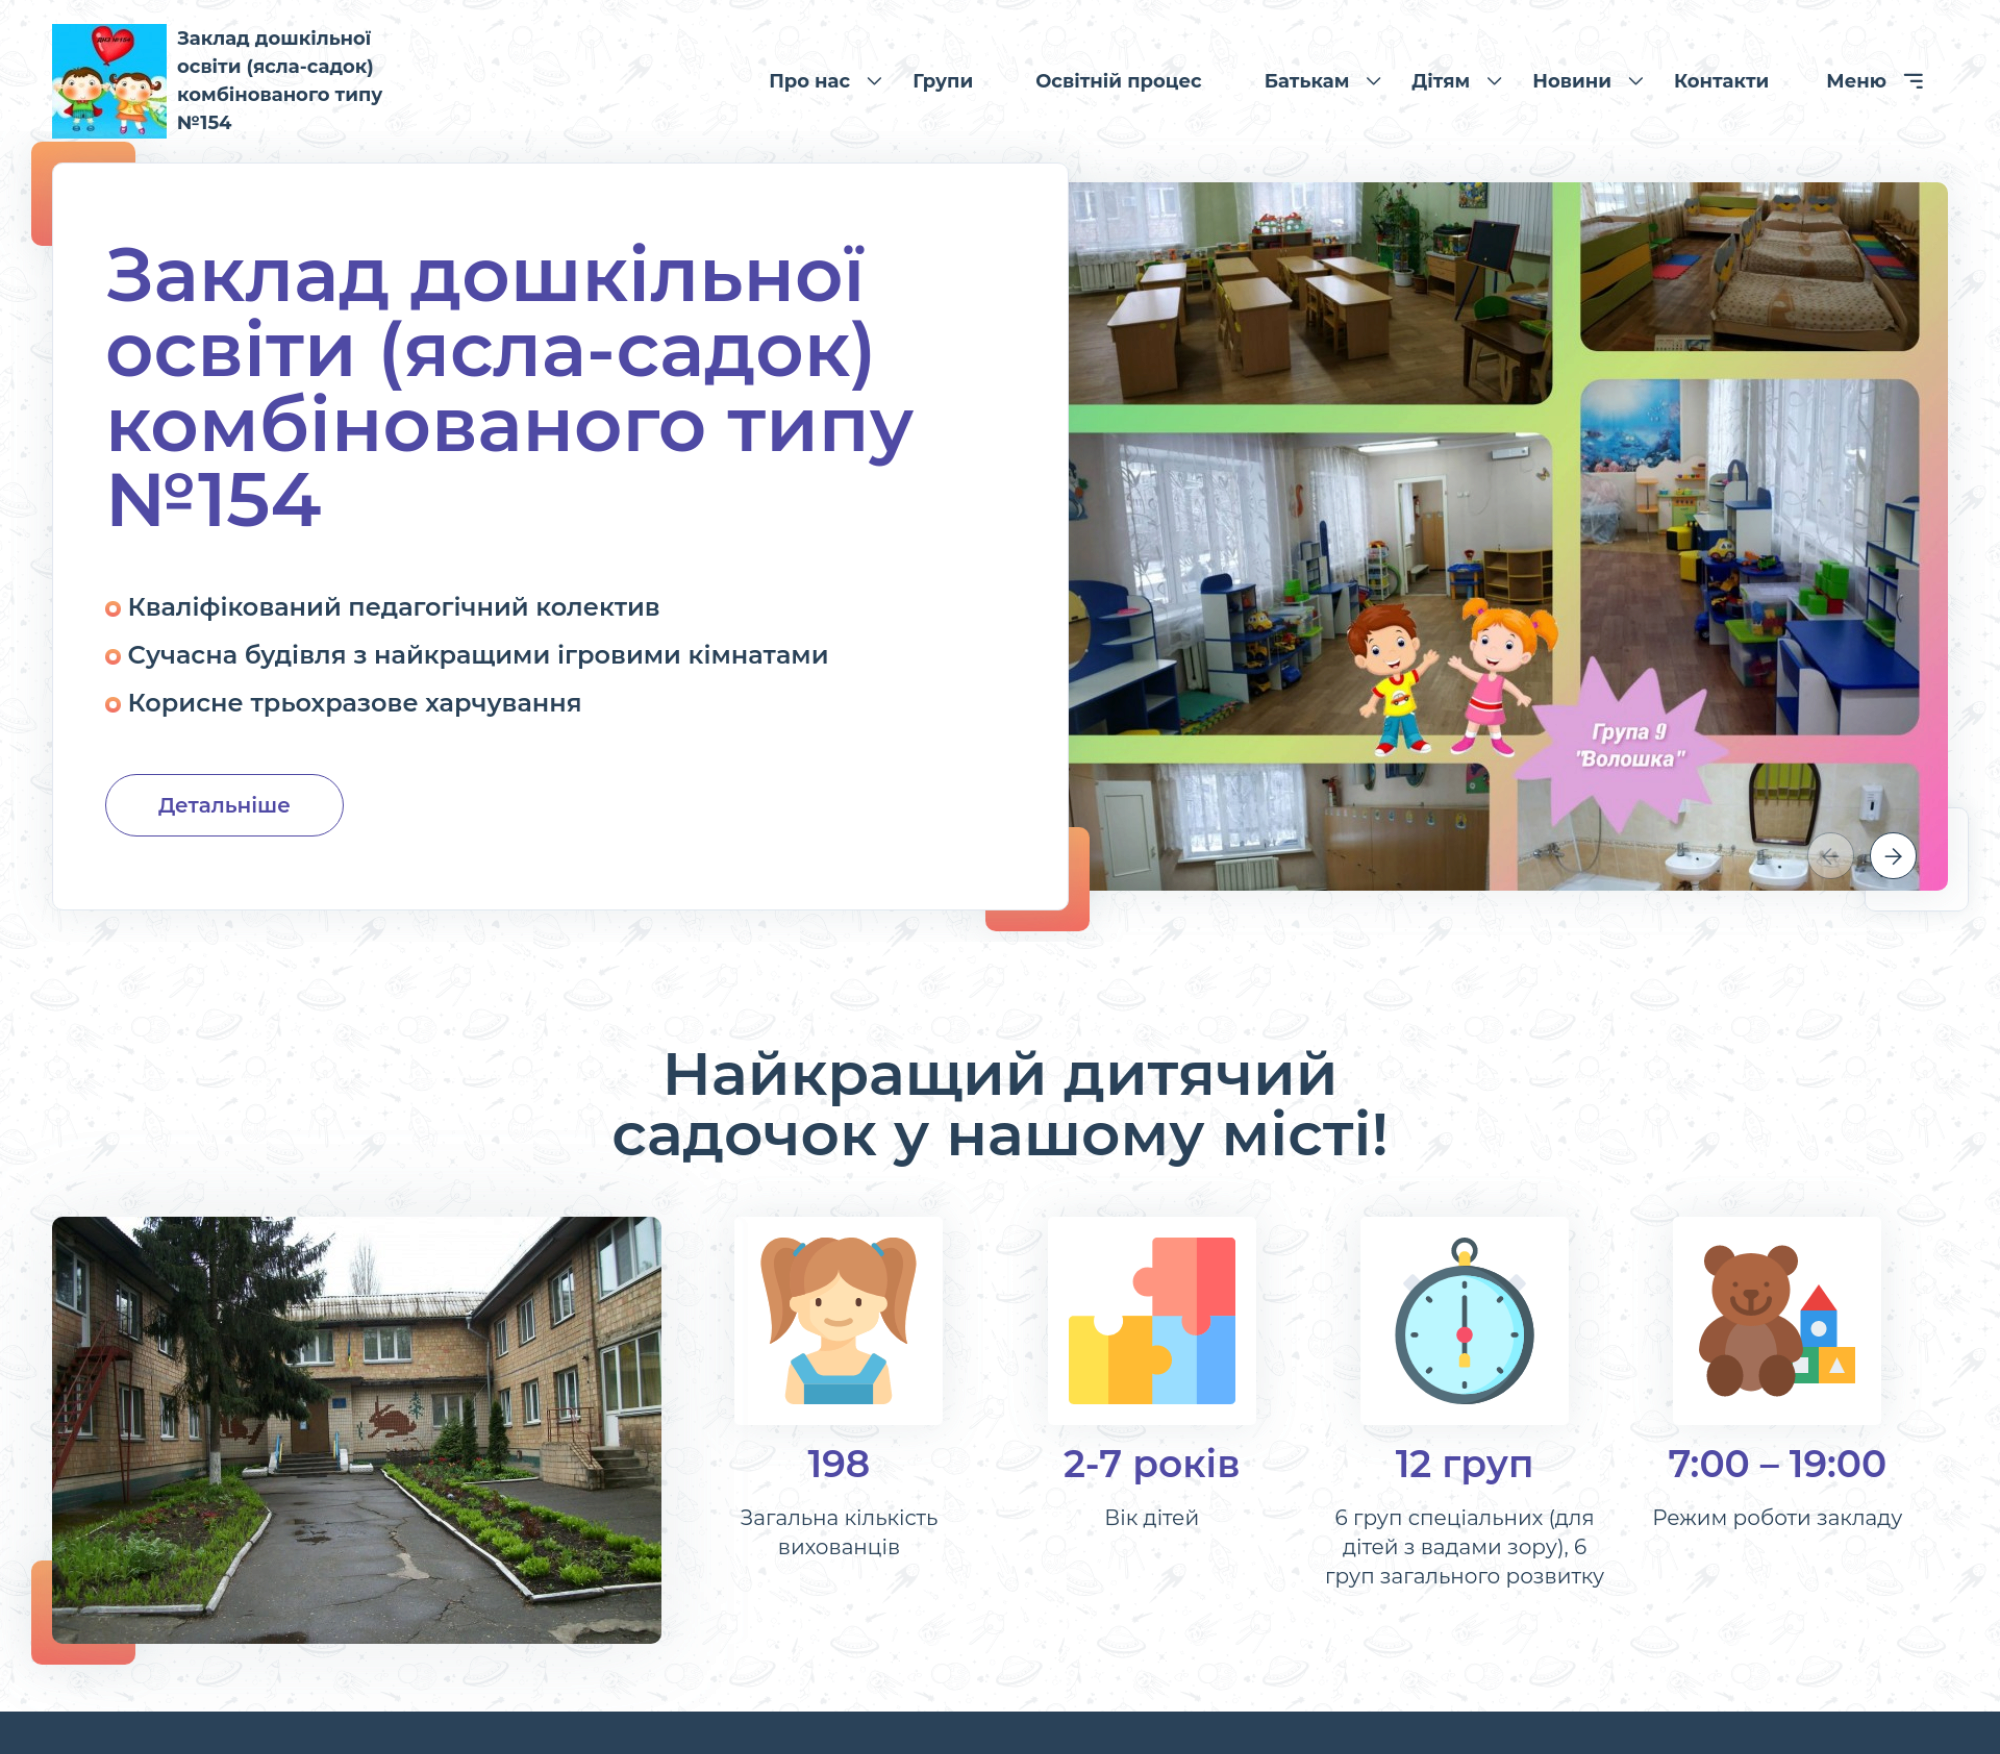Click the girl with pigtails icon
This screenshot has height=1754, width=2000.
[x=838, y=1320]
